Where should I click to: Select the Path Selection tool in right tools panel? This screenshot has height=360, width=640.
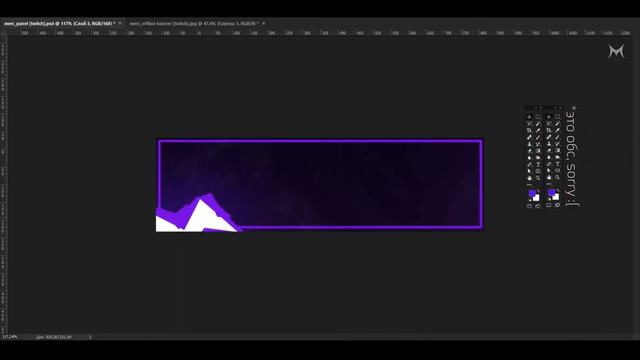[549, 171]
